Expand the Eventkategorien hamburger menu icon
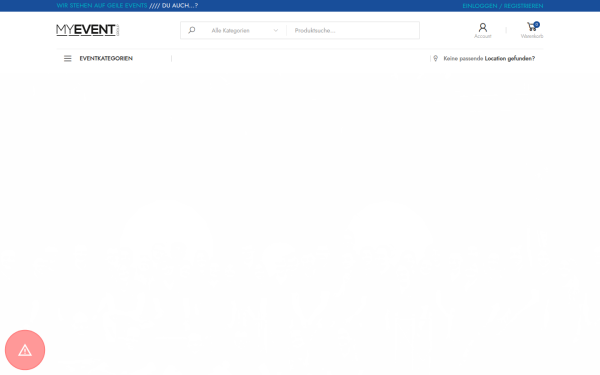Viewport: 600px width, 375px height. coord(67,59)
